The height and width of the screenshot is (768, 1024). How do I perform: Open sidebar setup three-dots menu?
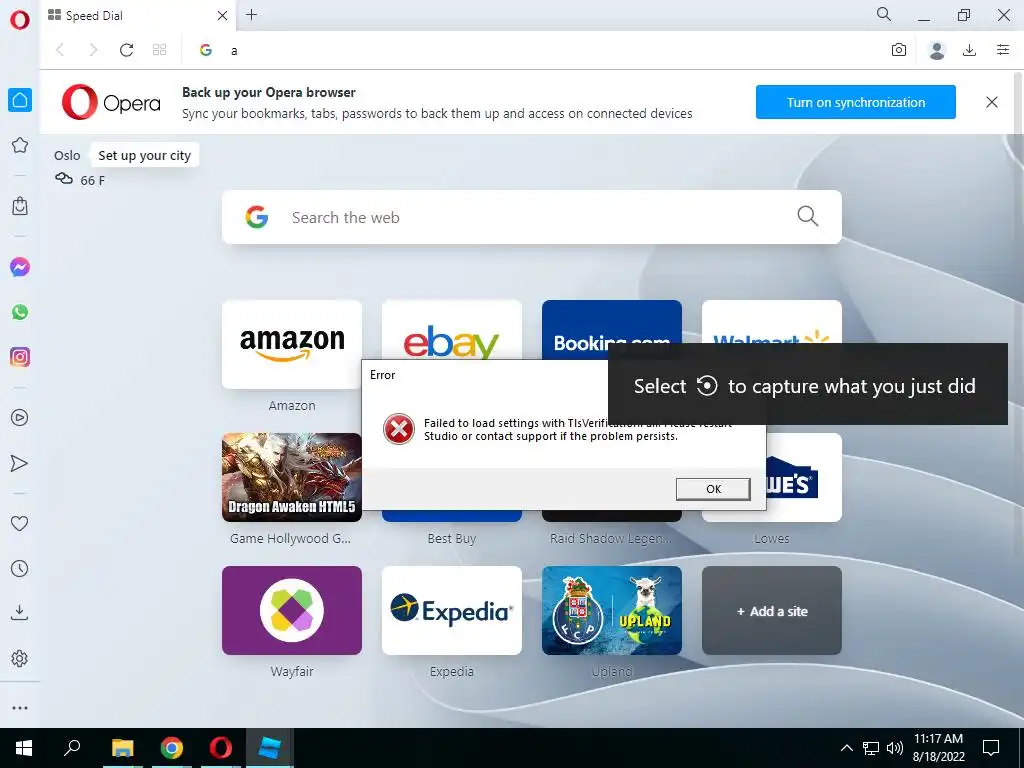tap(20, 708)
